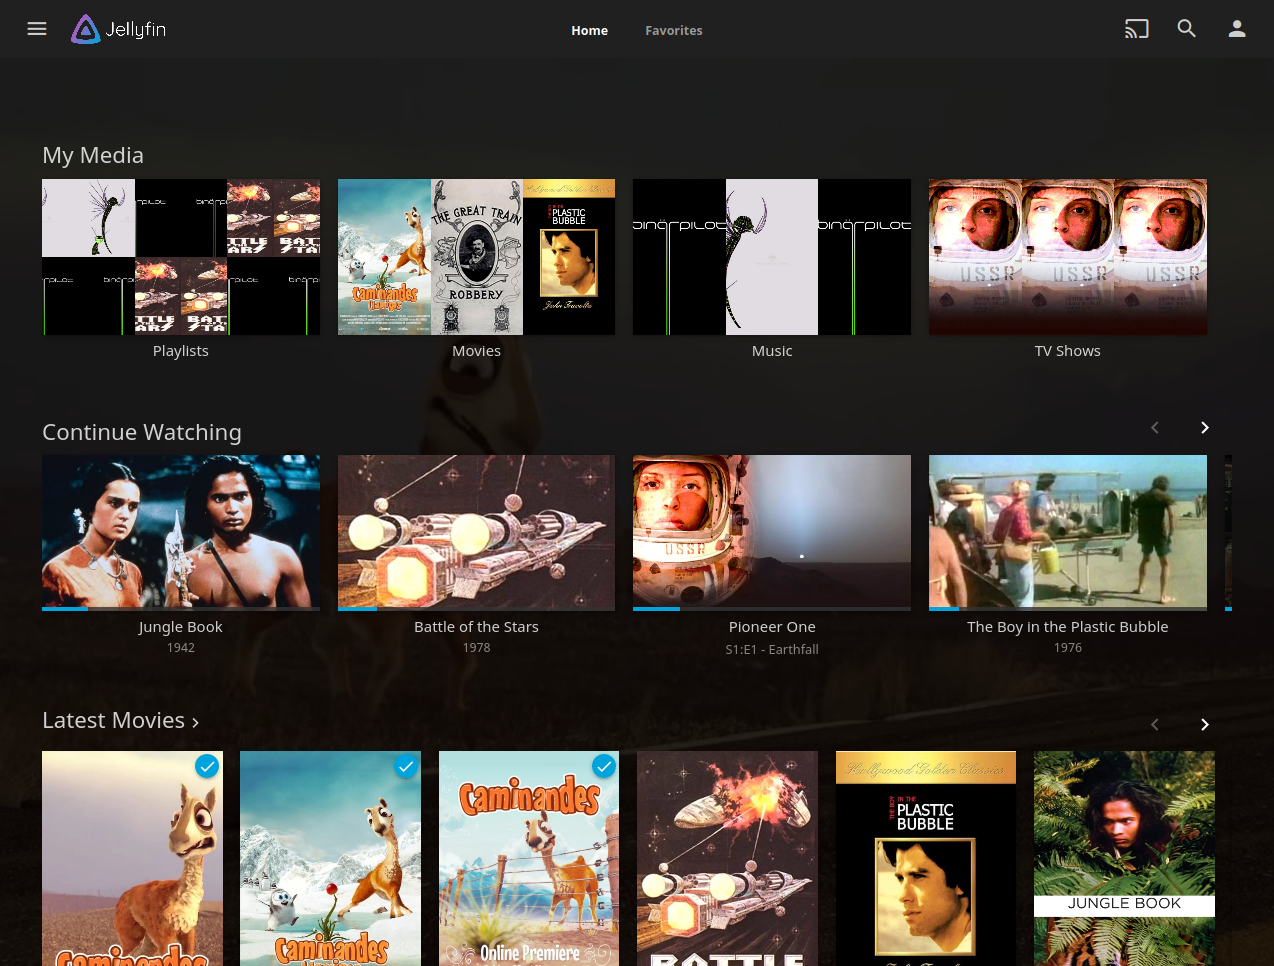This screenshot has height=966, width=1274.
Task: Click watched checkmark on second Caminandes poster
Action: 405,766
